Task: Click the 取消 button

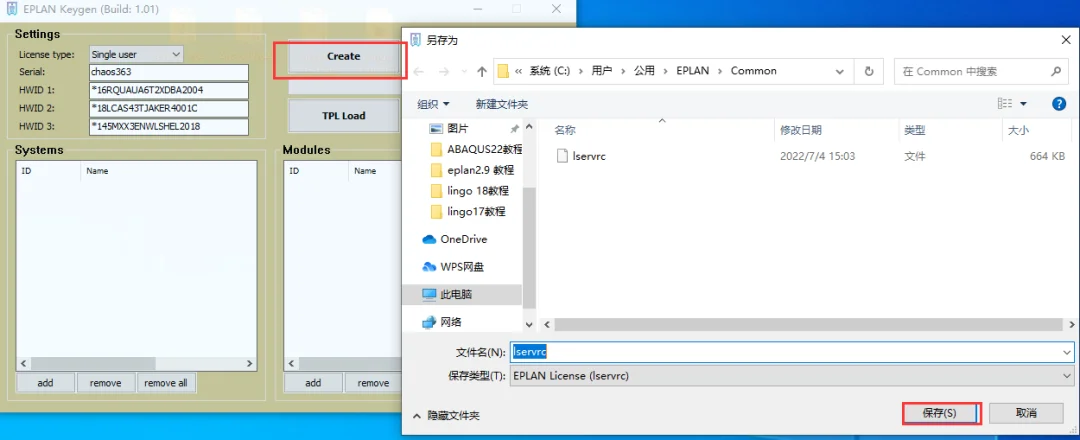Action: (1026, 413)
